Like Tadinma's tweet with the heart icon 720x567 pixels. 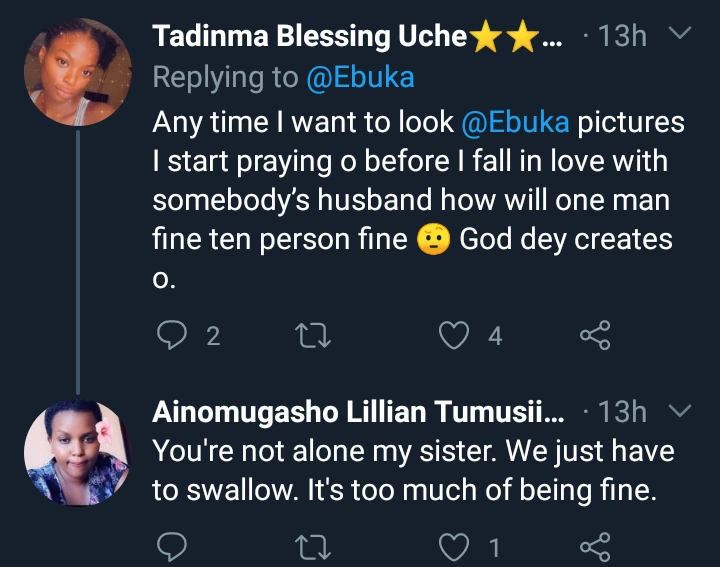pos(456,336)
